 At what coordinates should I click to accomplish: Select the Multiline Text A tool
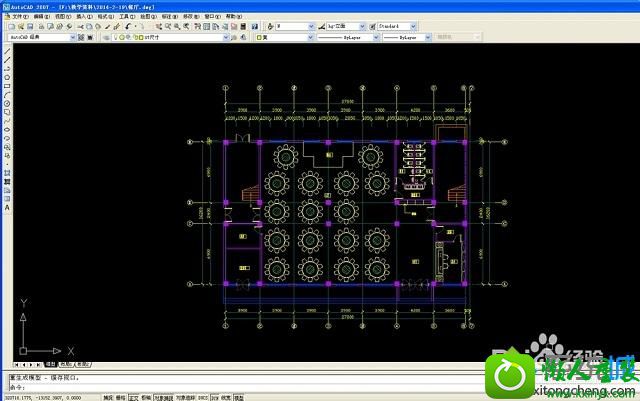coord(7,207)
